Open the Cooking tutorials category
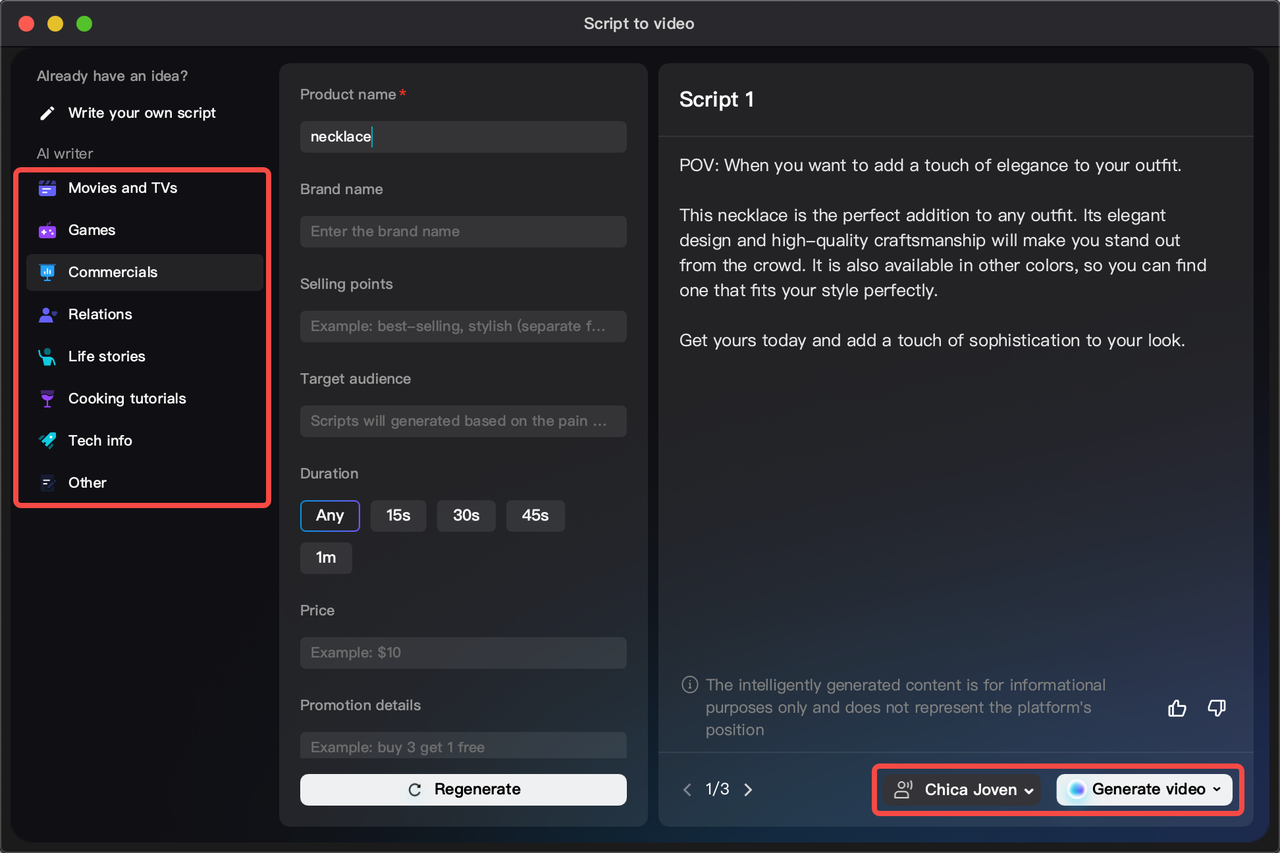The width and height of the screenshot is (1280, 853). coord(127,398)
